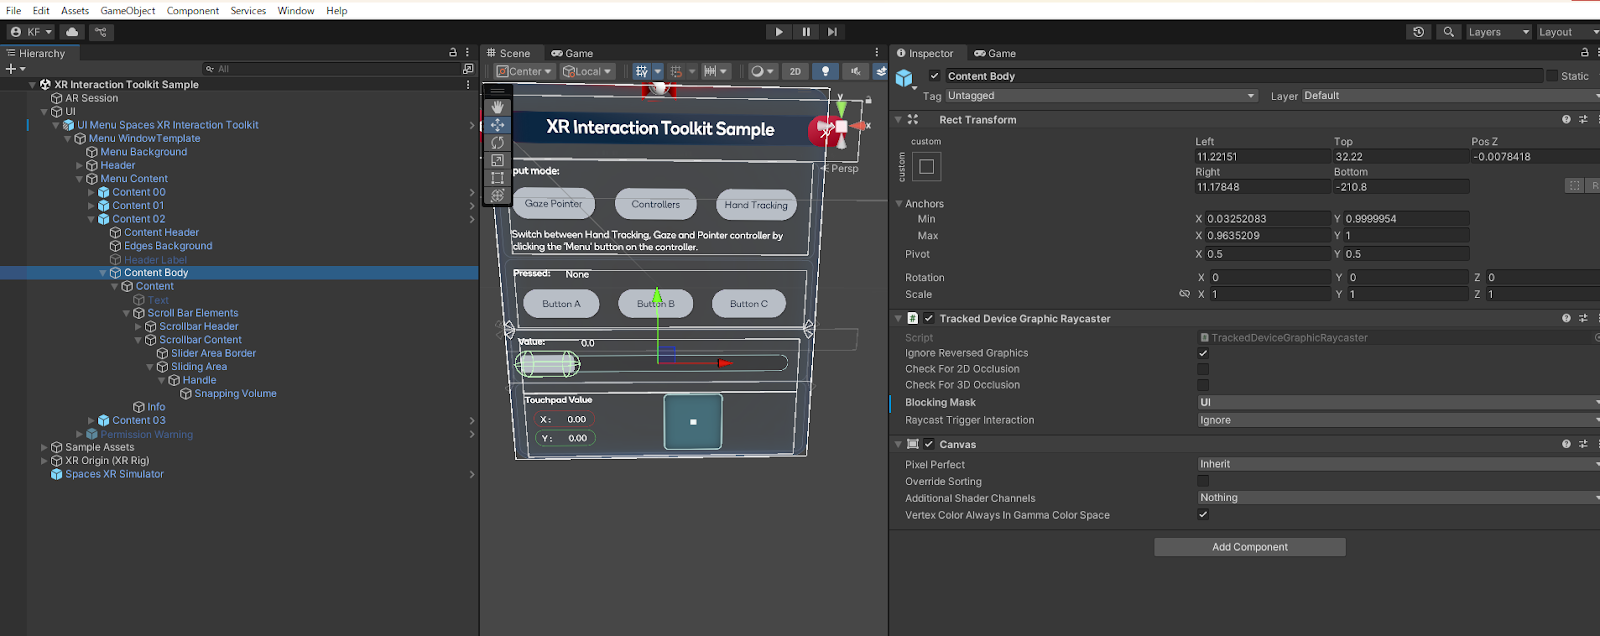Enable Check For 2D Occlusion

point(1203,369)
